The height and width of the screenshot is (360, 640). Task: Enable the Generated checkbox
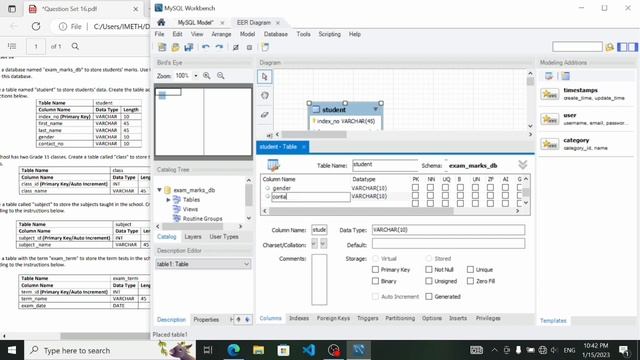429,296
